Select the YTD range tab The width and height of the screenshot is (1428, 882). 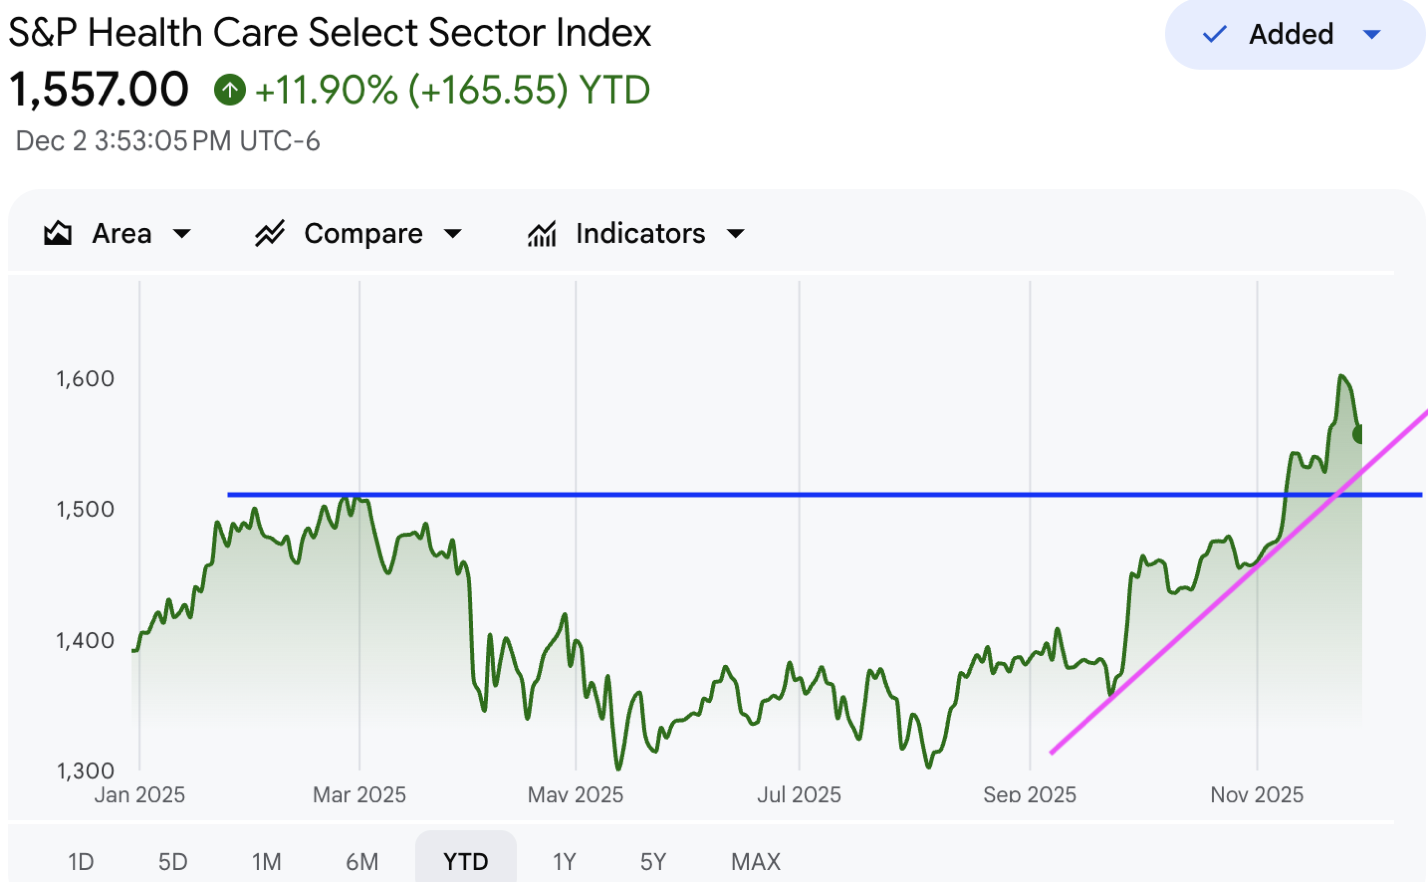pos(466,861)
